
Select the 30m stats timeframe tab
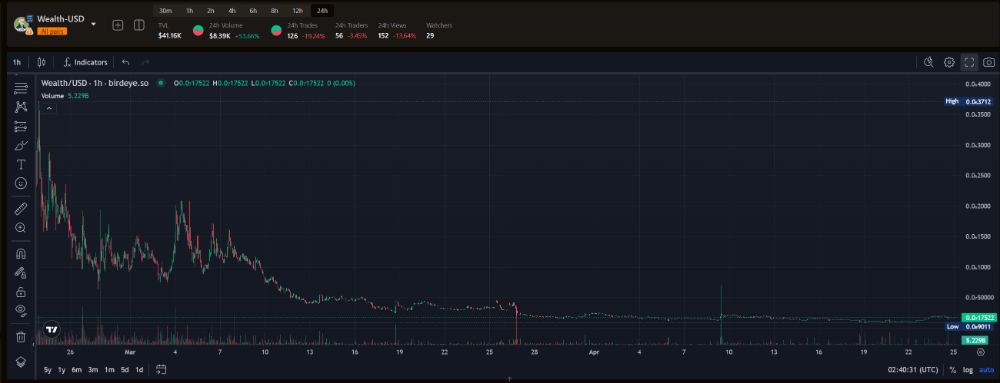tap(165, 11)
